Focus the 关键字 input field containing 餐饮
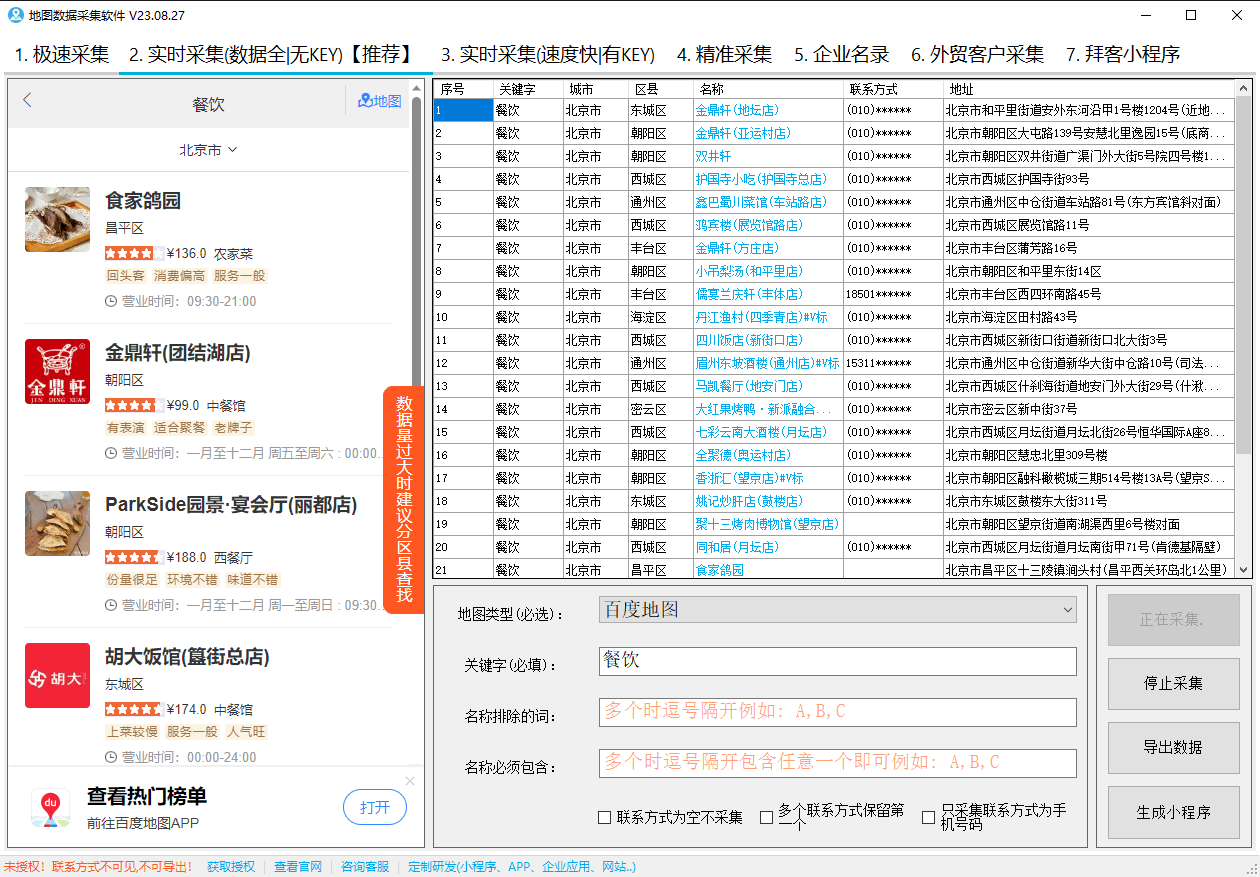Screen dimensions: 1260x877 pos(838,662)
